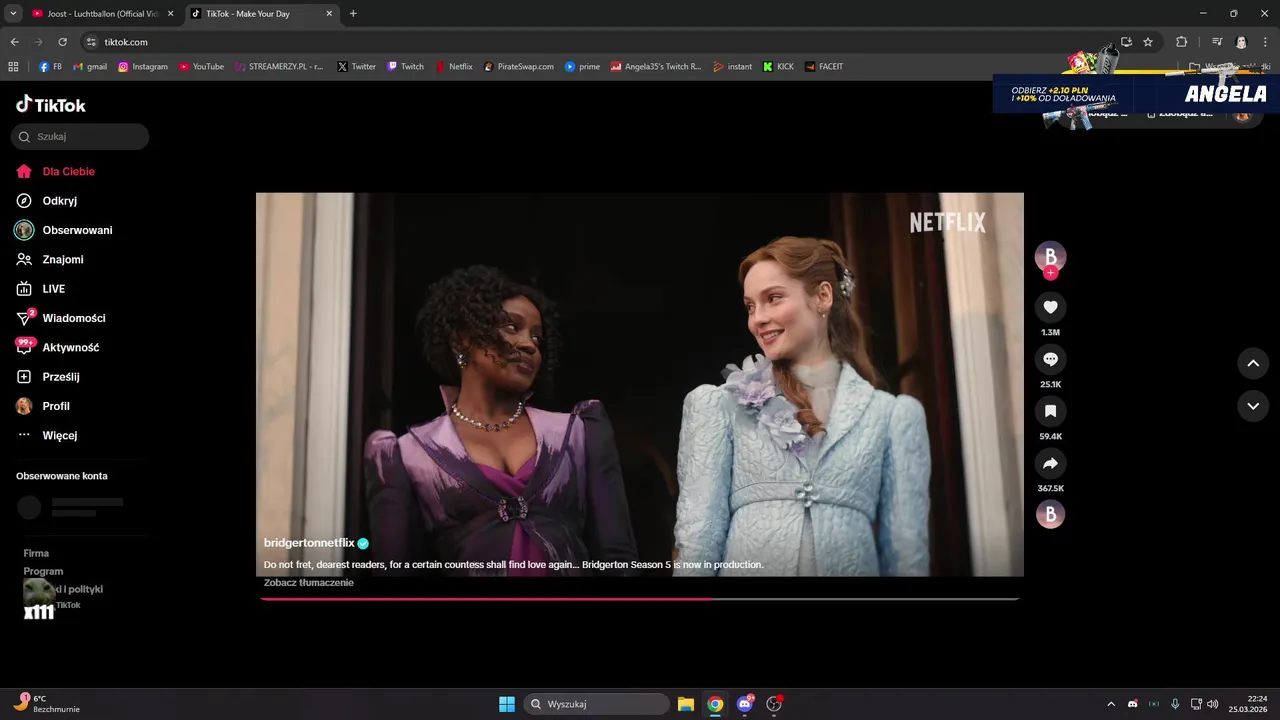Show hidden system tray icons
This screenshot has height=720, width=1280.
click(1110, 704)
